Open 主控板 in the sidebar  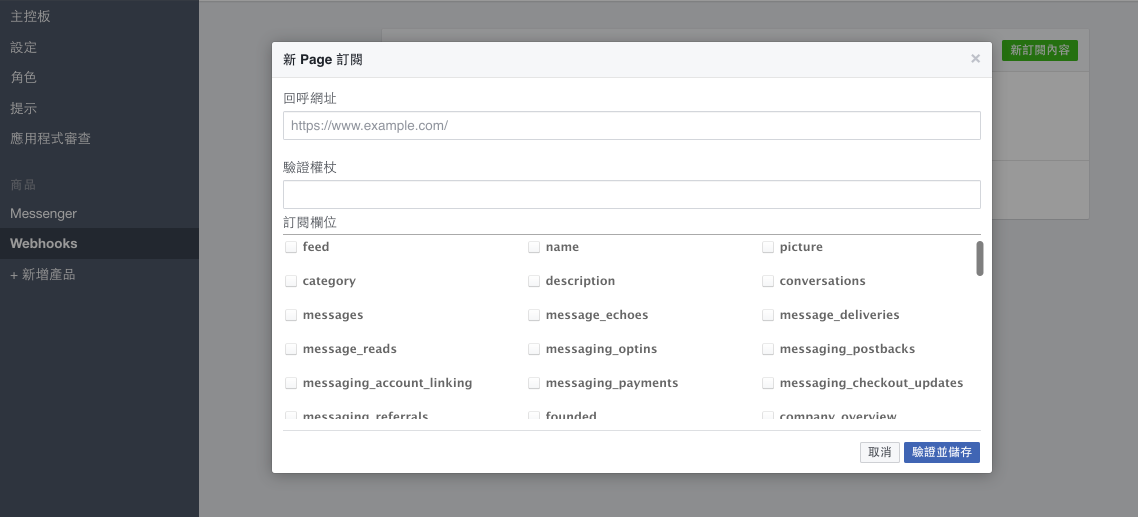click(30, 17)
